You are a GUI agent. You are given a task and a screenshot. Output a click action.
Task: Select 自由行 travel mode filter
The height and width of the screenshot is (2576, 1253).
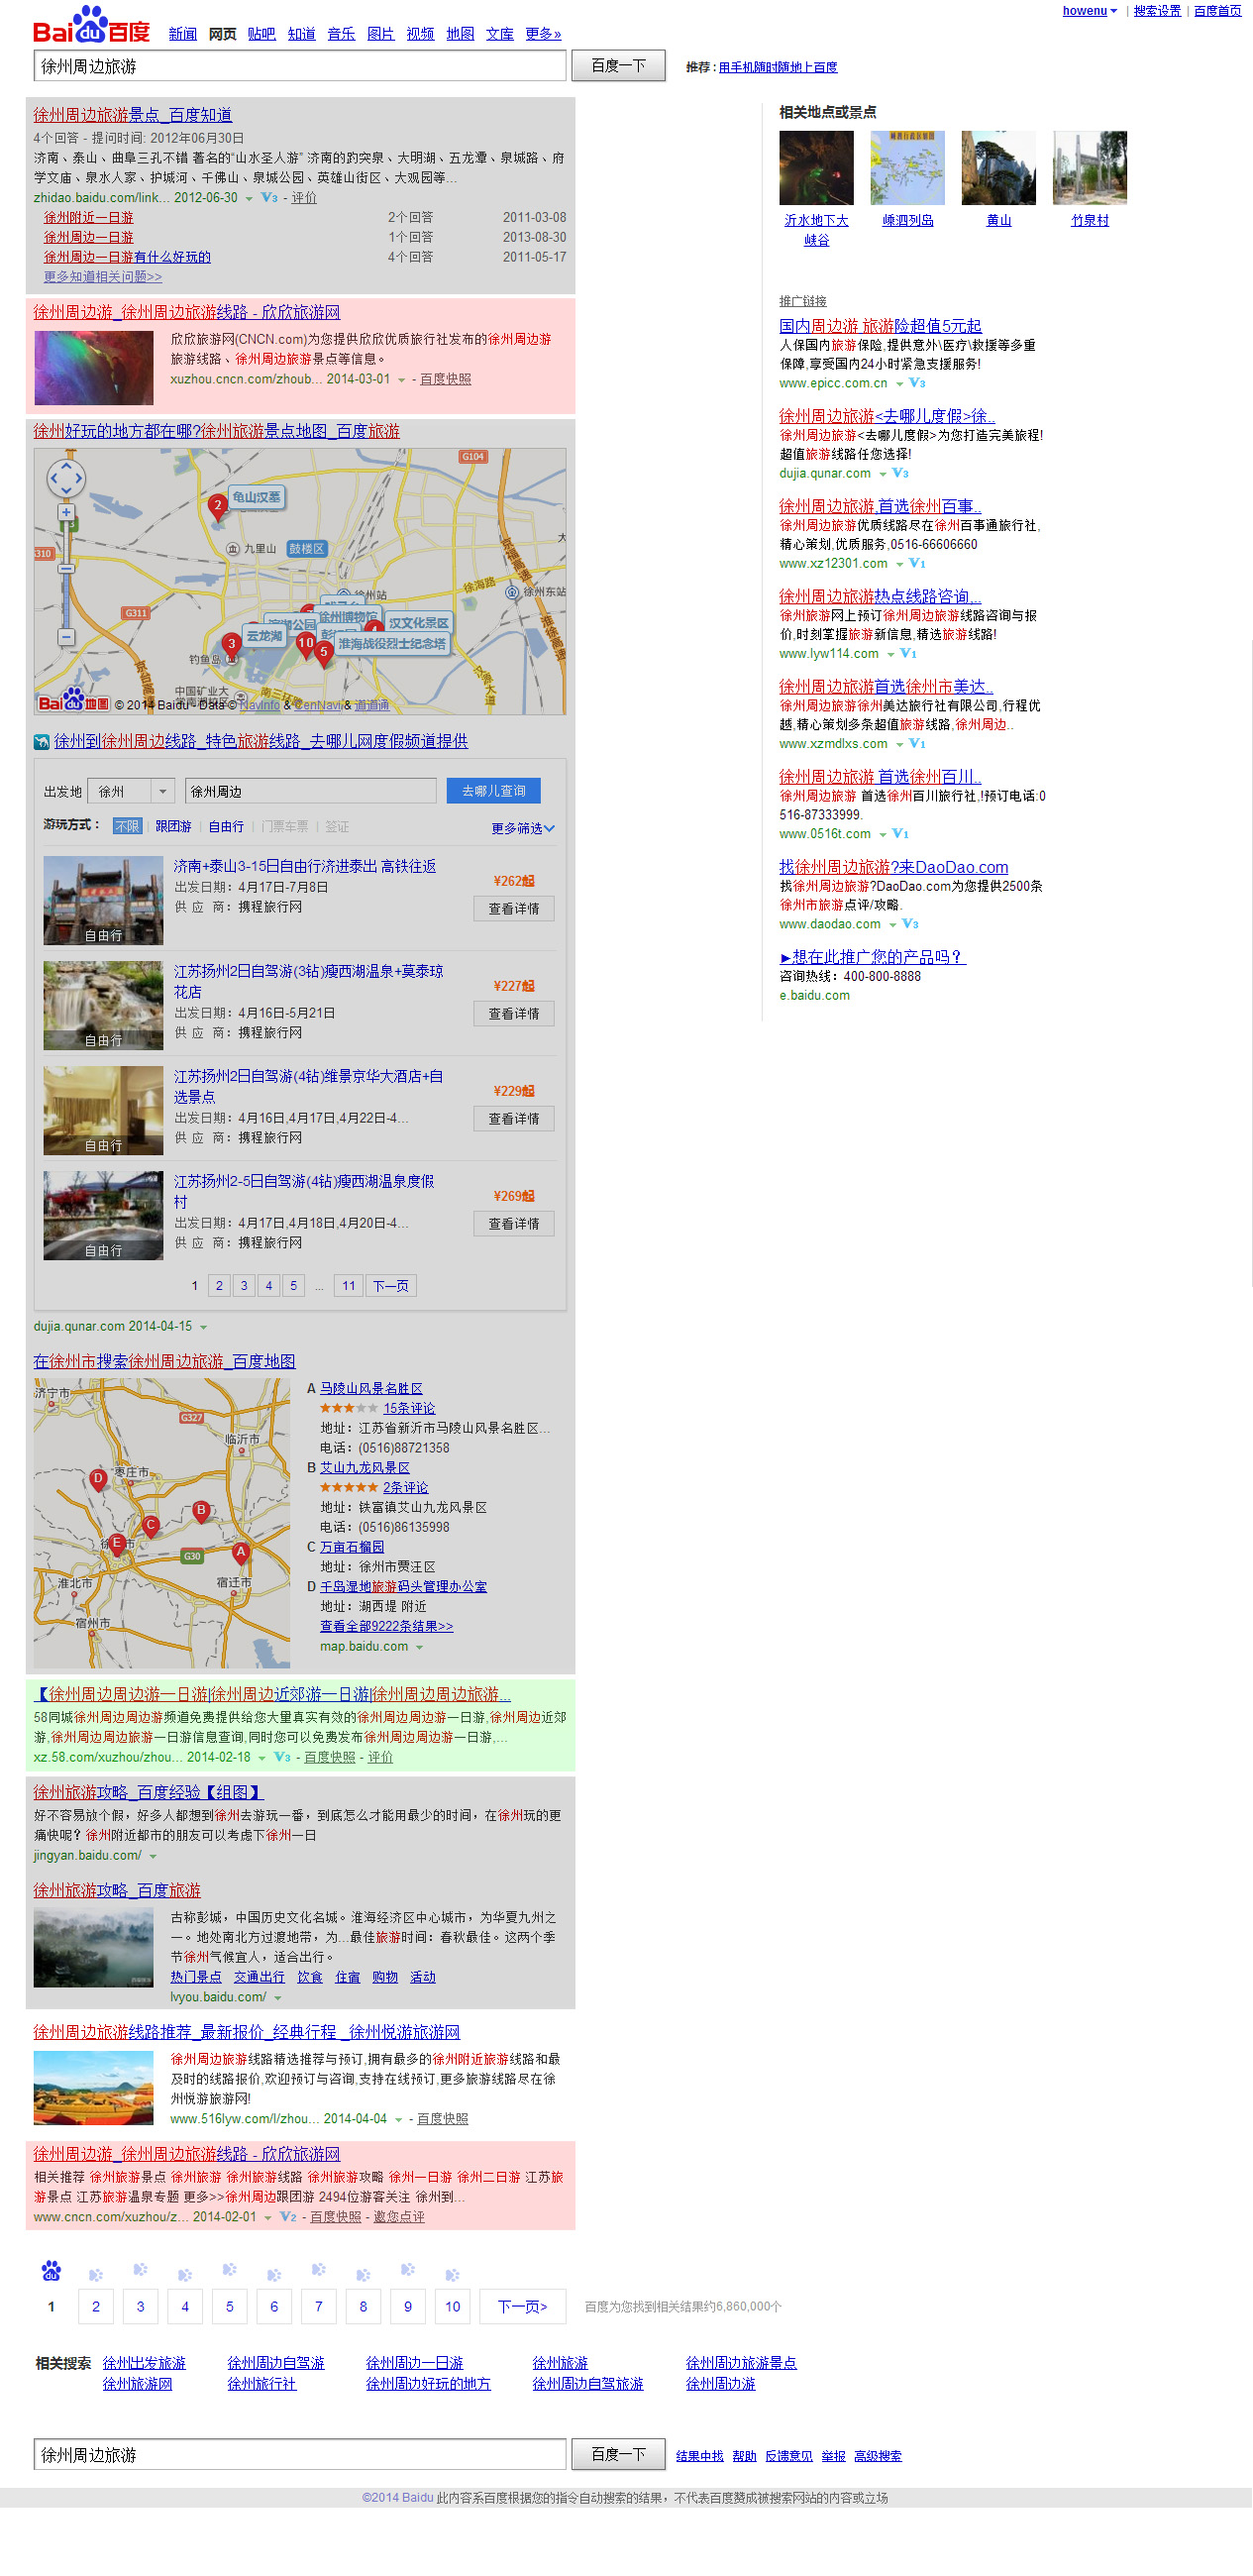tap(226, 827)
